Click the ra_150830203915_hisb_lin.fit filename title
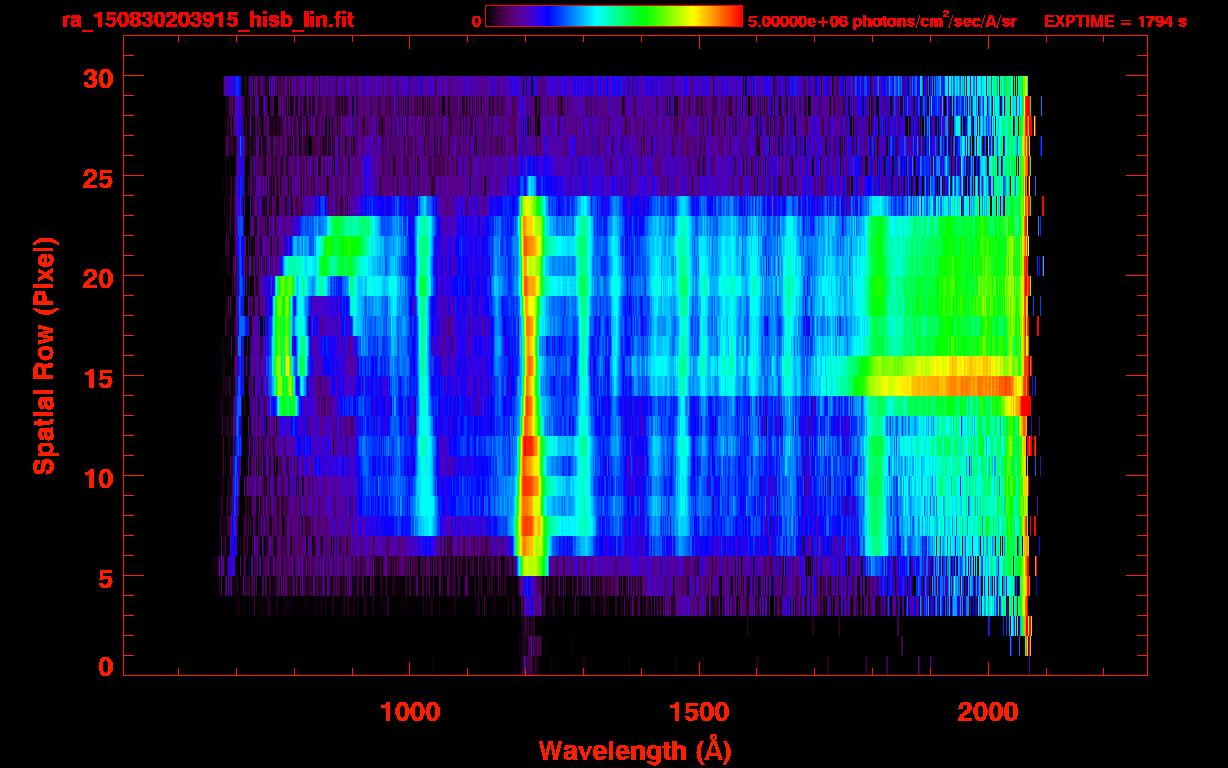The image size is (1228, 768). tap(207, 21)
